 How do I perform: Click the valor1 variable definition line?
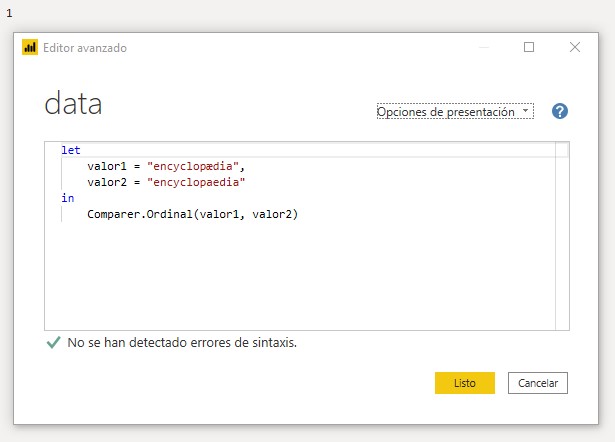point(166,166)
